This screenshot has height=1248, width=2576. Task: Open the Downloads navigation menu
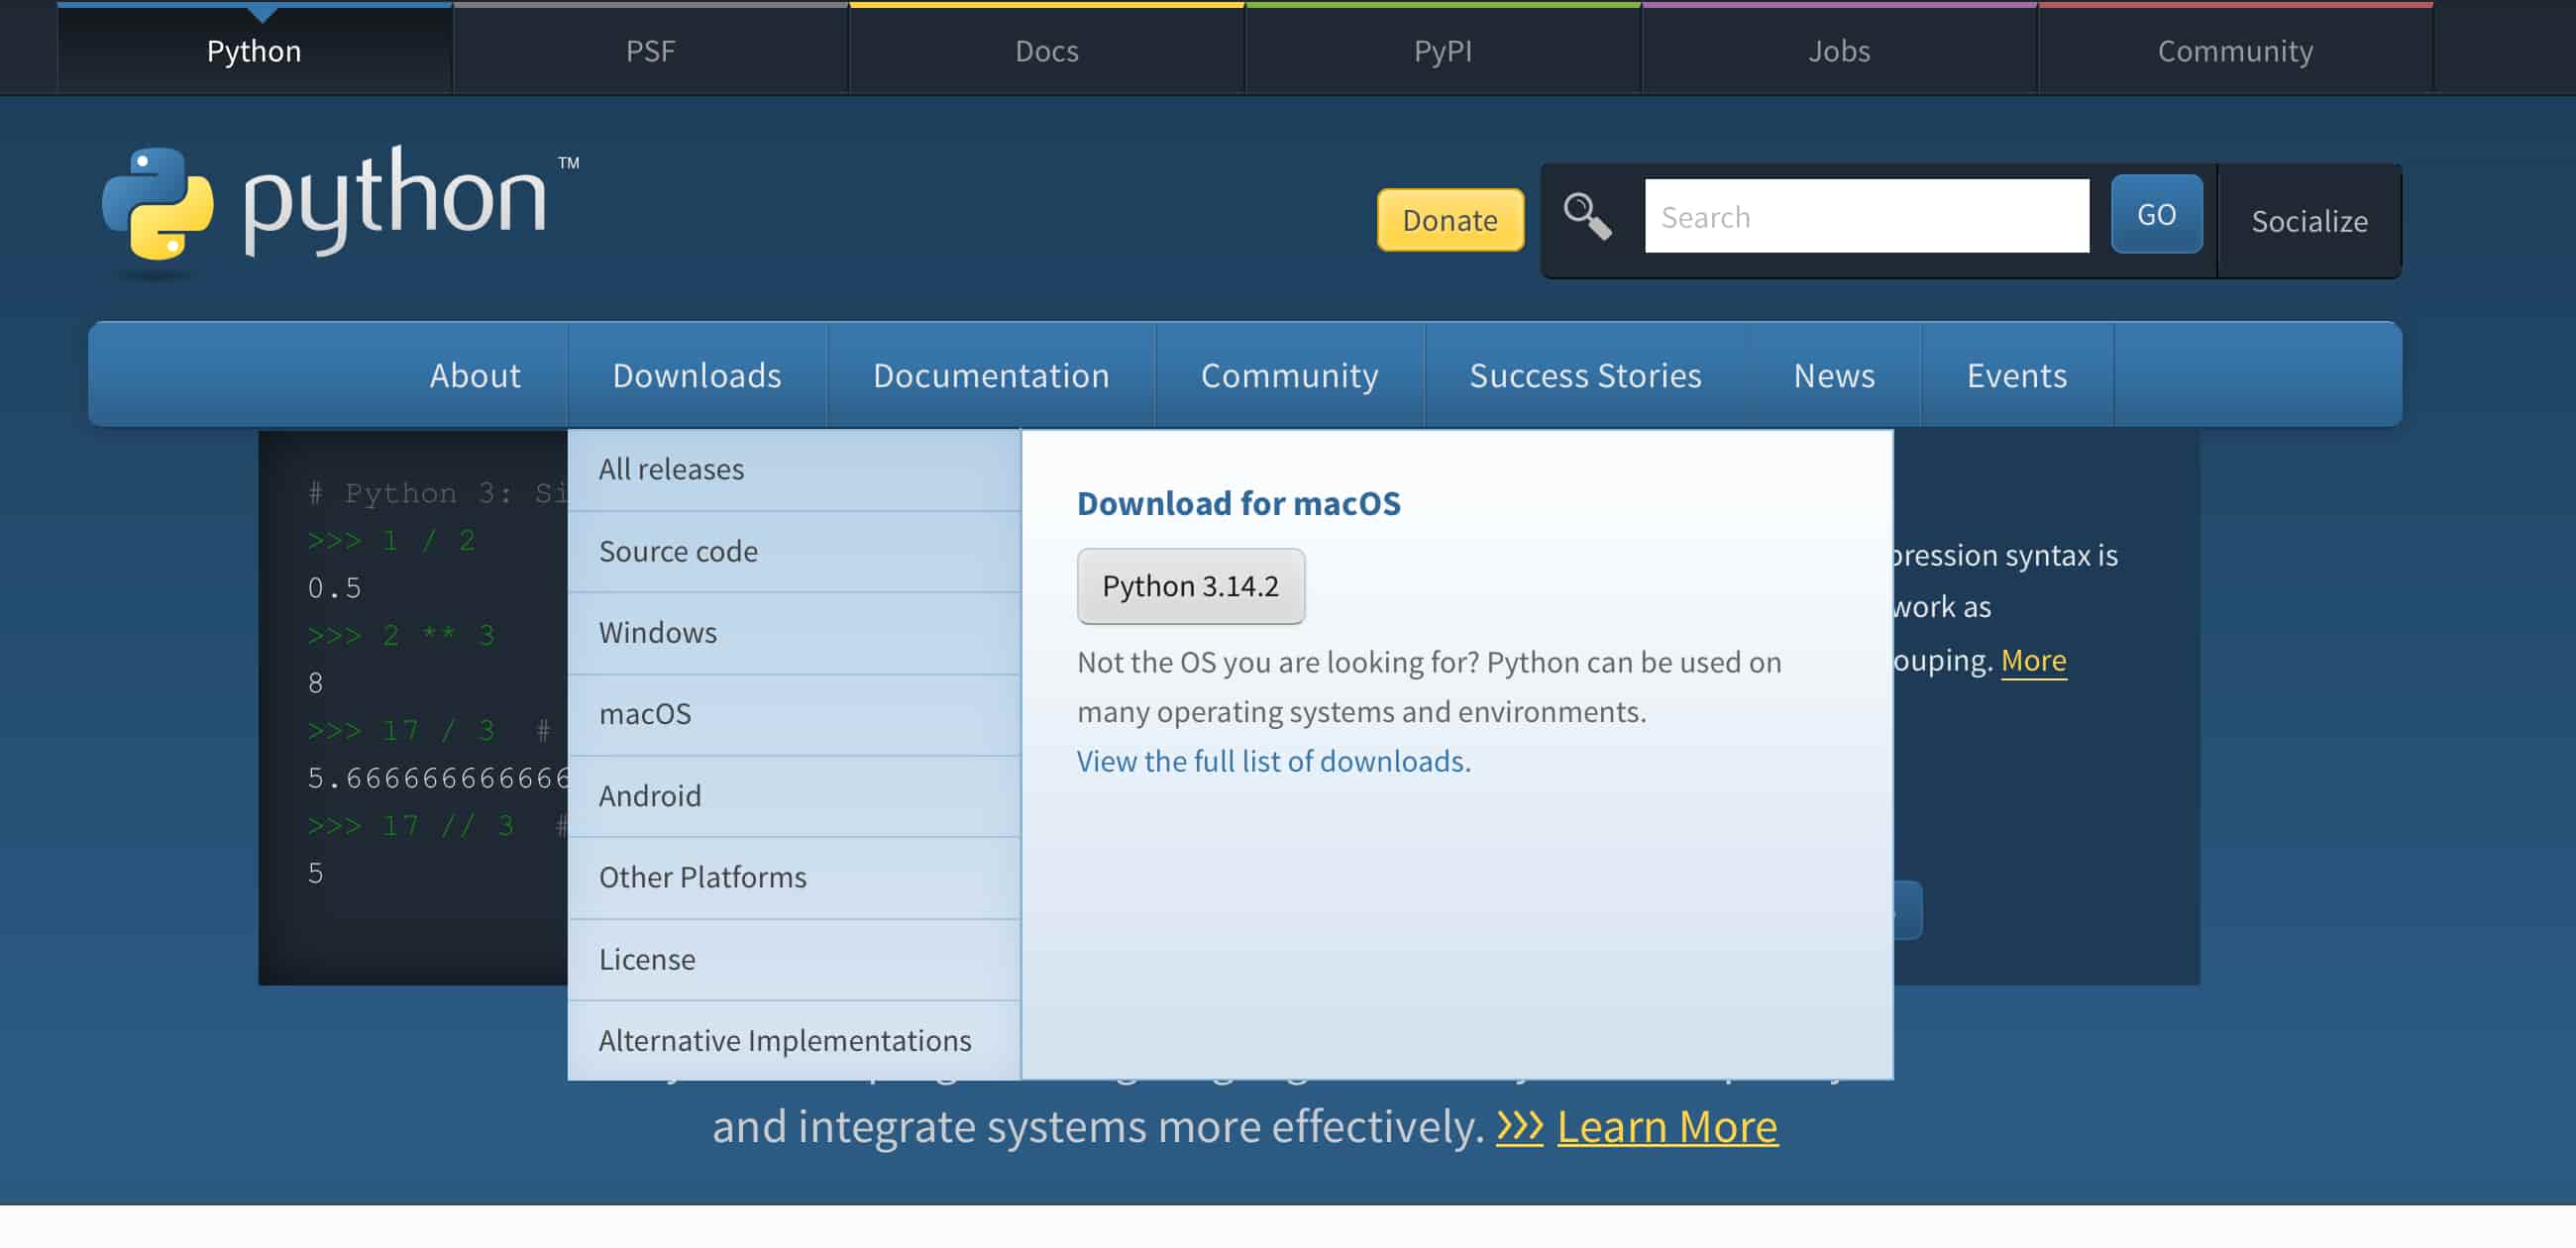tap(696, 375)
